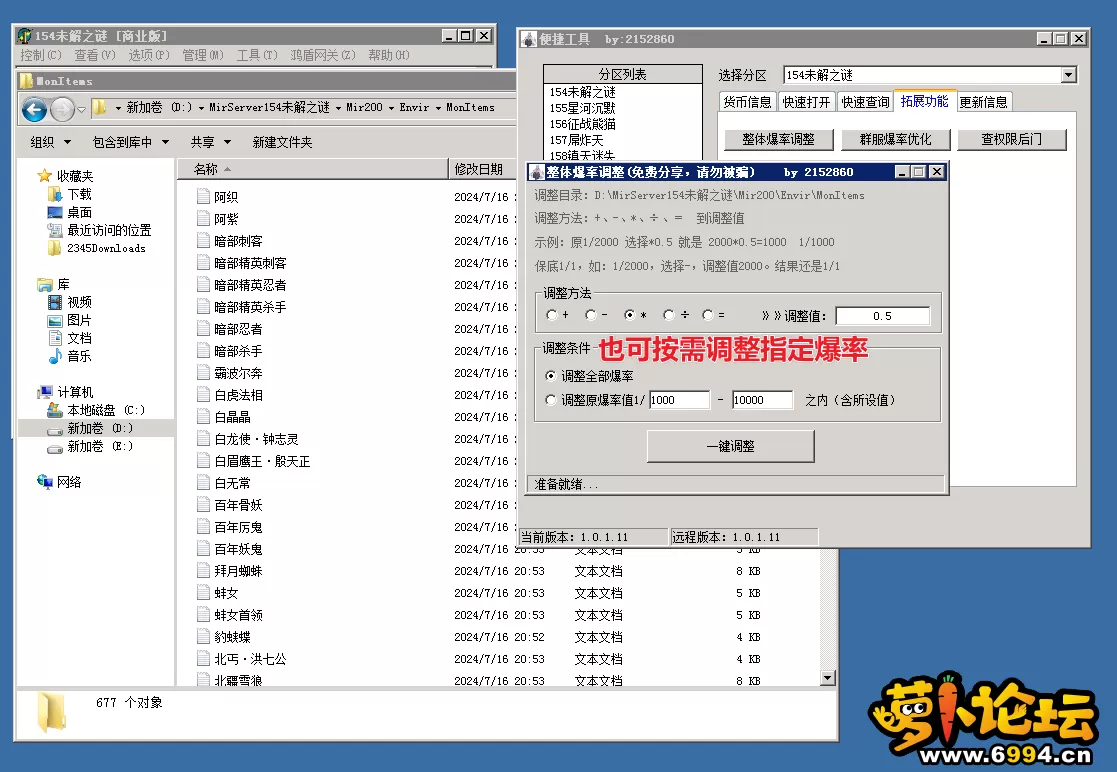
Task: Switch to 快速查询 tab
Action: click(866, 102)
